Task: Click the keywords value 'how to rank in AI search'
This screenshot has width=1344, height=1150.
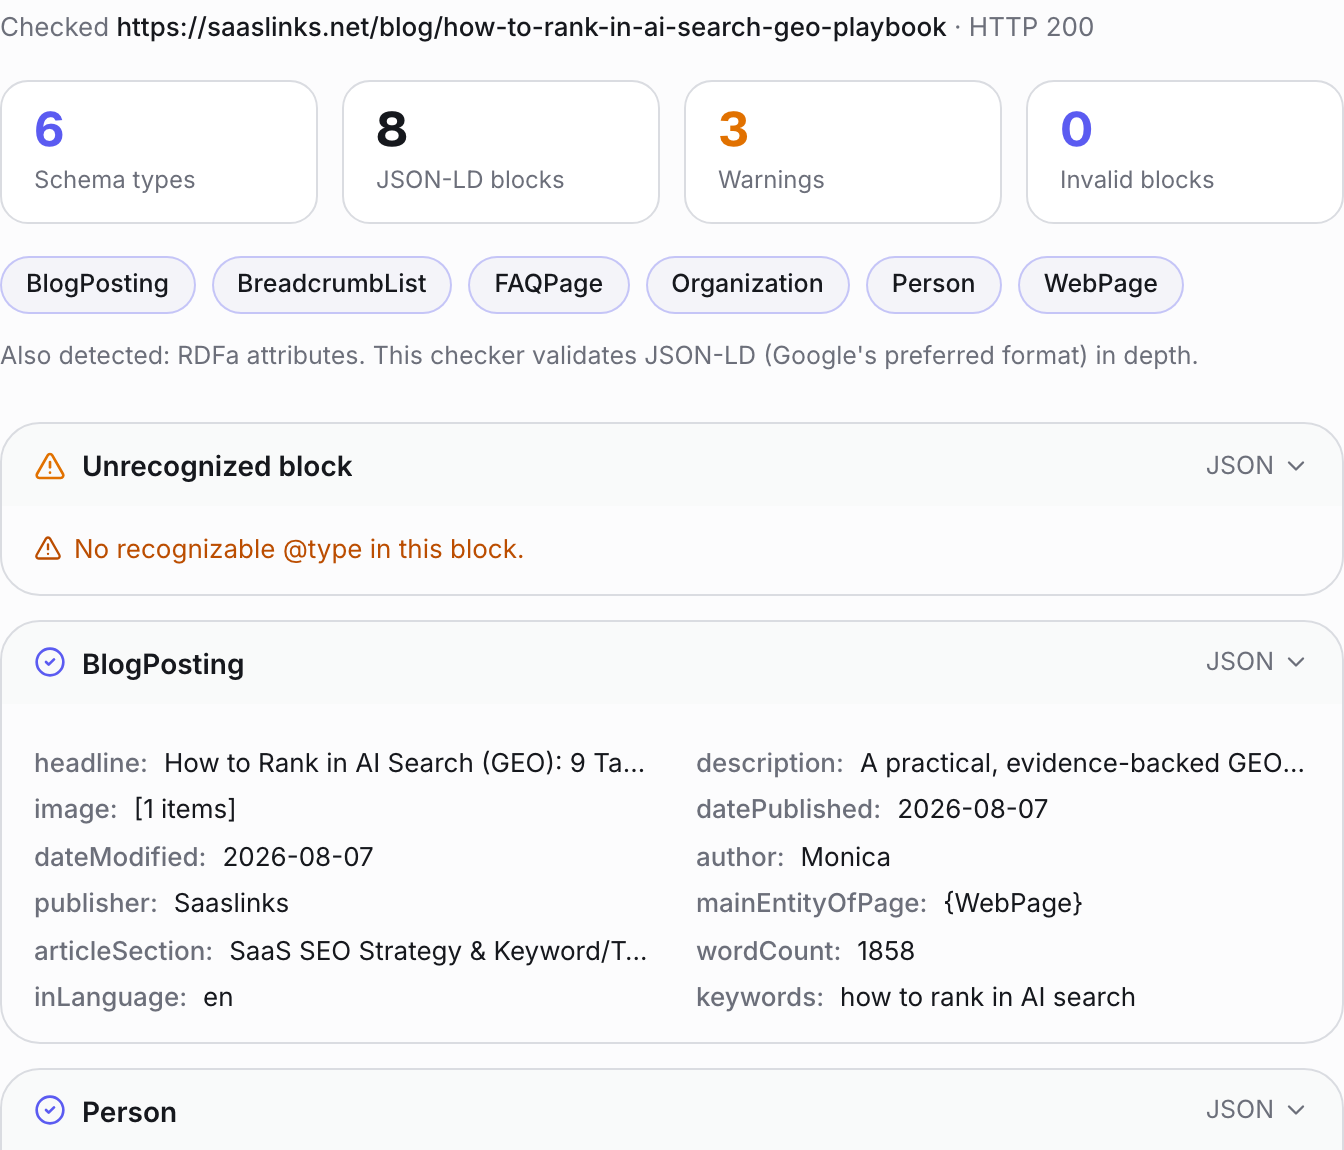Action: [988, 997]
